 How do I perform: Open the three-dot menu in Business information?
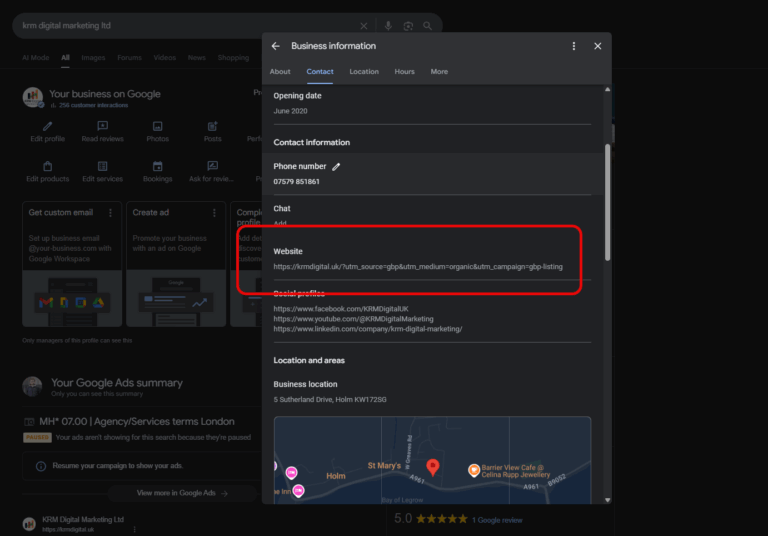point(573,46)
